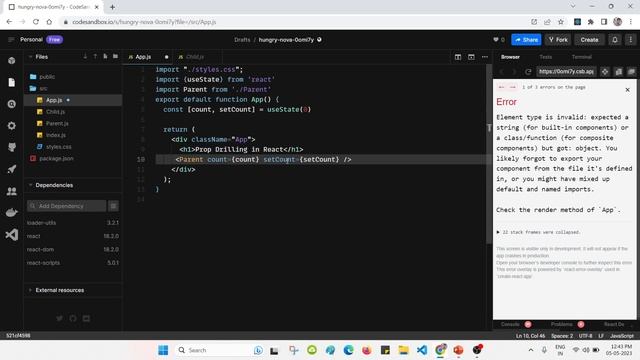Click the Fork button
This screenshot has height=360, width=640.
pos(558,40)
